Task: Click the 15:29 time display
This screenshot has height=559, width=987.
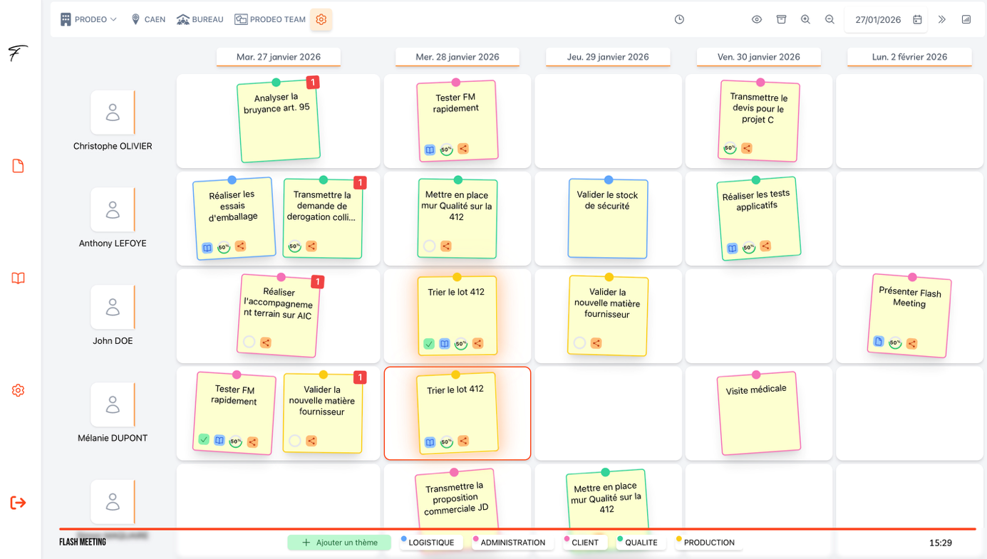Action: tap(940, 543)
